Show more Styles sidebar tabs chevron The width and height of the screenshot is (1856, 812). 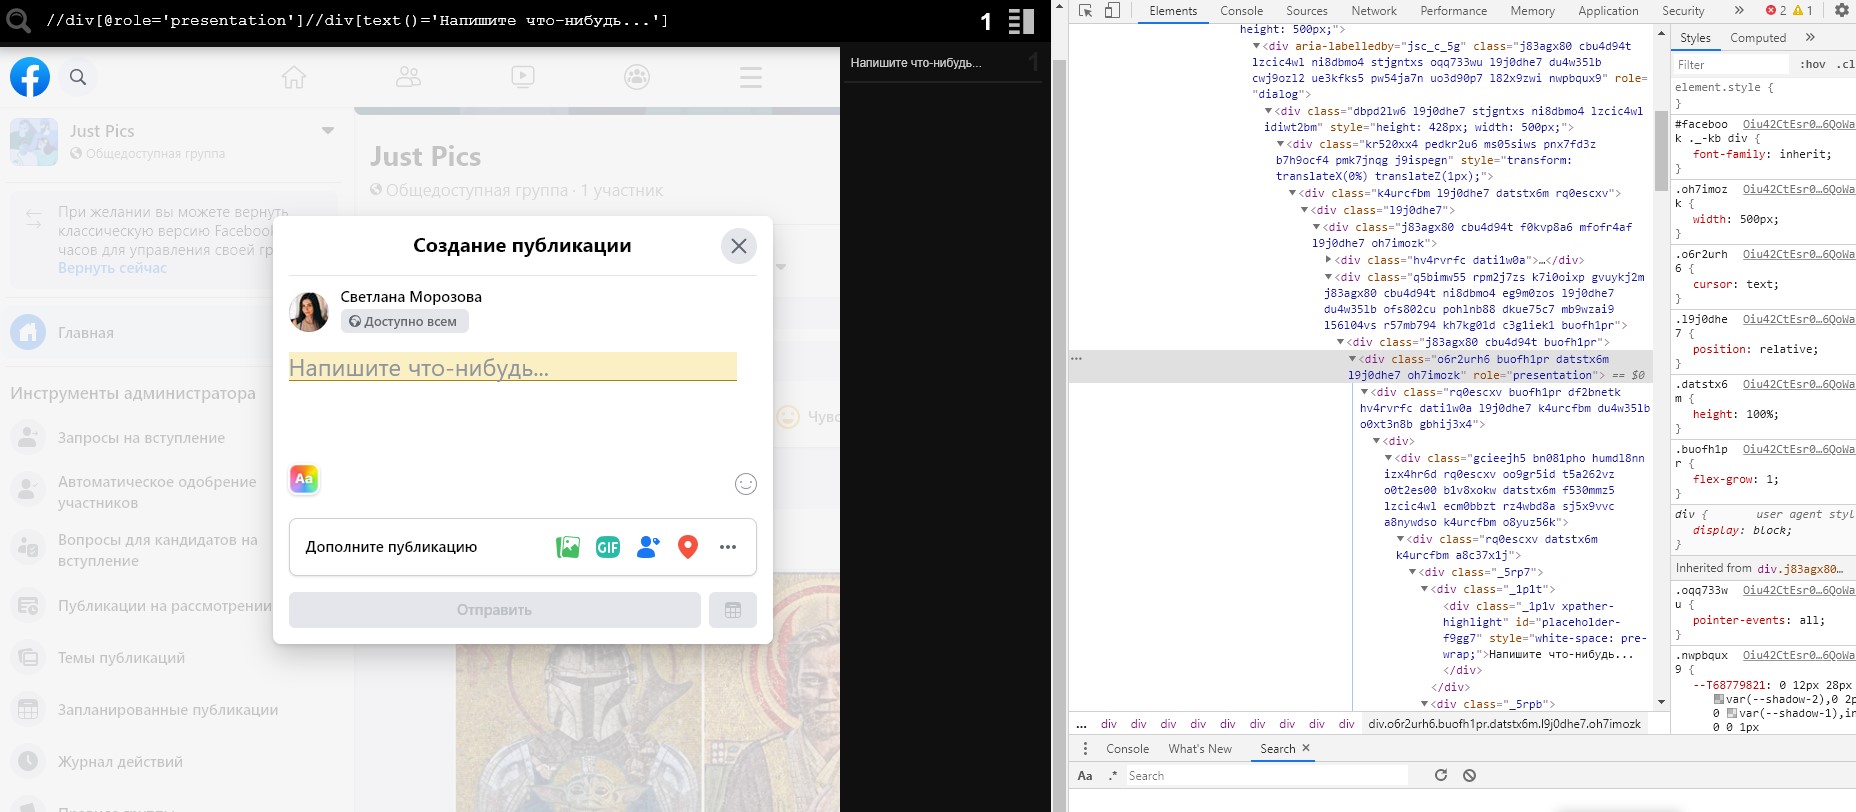pyautogui.click(x=1810, y=38)
